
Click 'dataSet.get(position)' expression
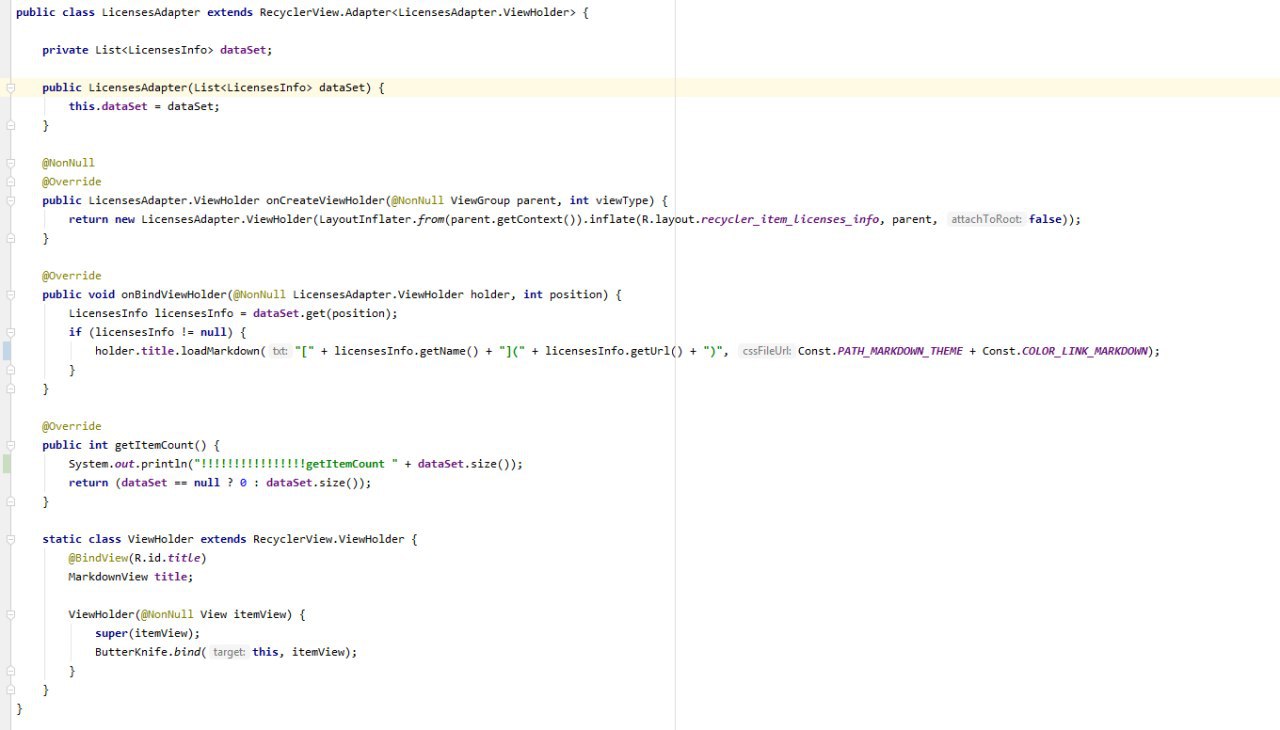pos(324,313)
